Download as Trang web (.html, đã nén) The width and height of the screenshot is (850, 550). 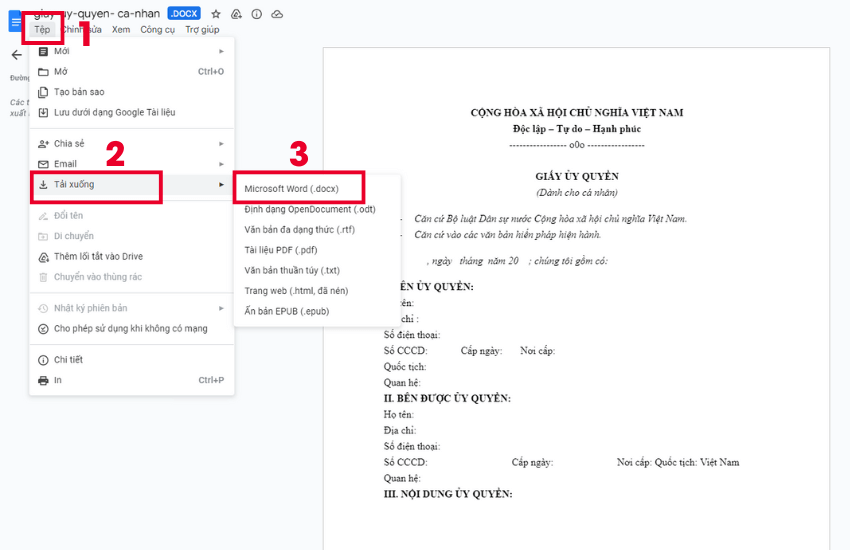(x=317, y=291)
